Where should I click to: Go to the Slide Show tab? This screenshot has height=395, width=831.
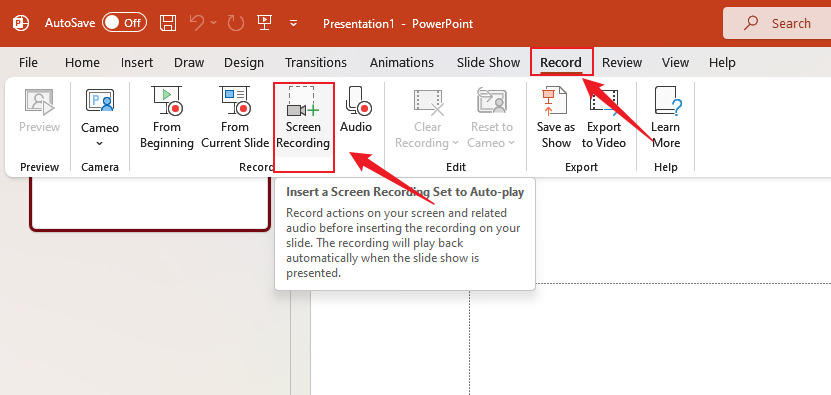coord(488,63)
